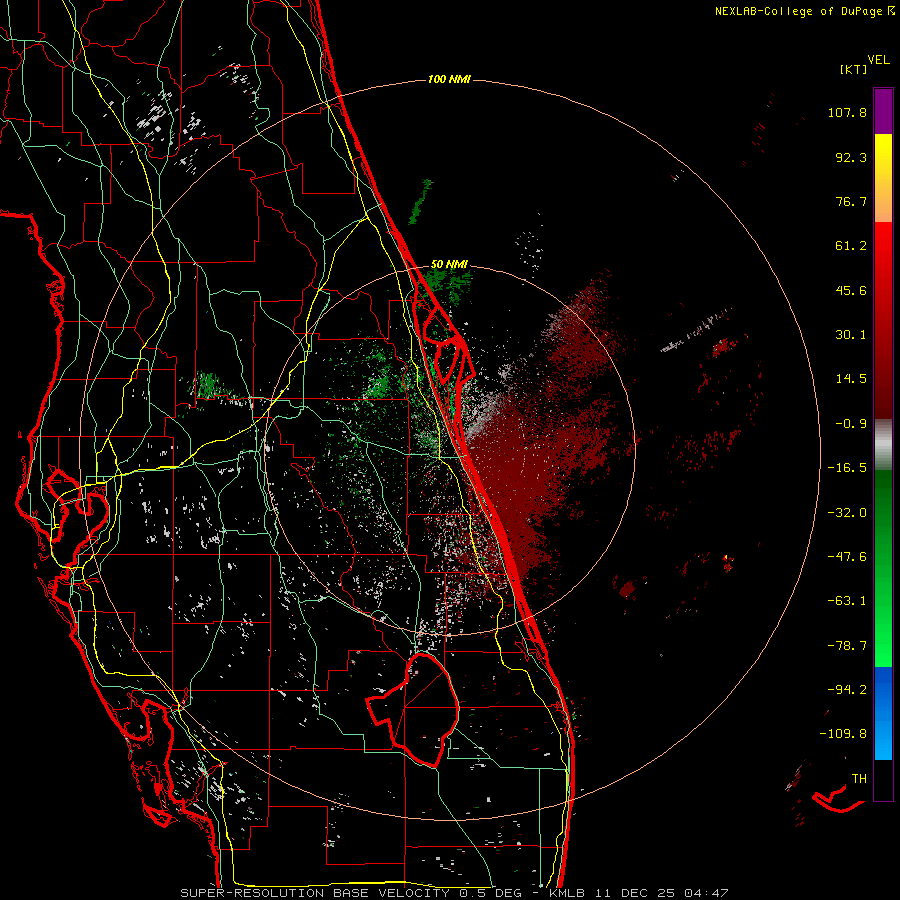
Task: Click the 76.7 velocity scale value
Action: click(x=851, y=201)
